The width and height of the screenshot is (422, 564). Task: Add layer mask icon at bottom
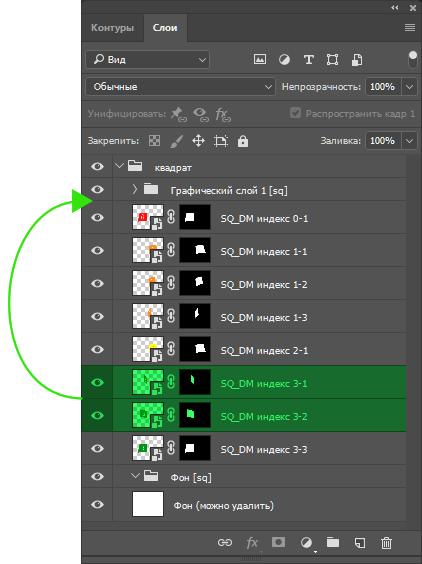[x=278, y=542]
